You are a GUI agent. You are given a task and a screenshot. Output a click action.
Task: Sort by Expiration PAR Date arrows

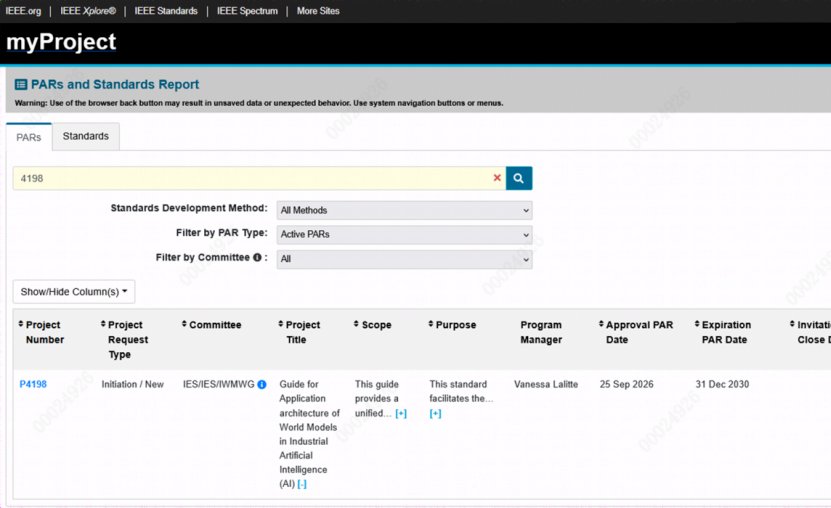tap(697, 324)
